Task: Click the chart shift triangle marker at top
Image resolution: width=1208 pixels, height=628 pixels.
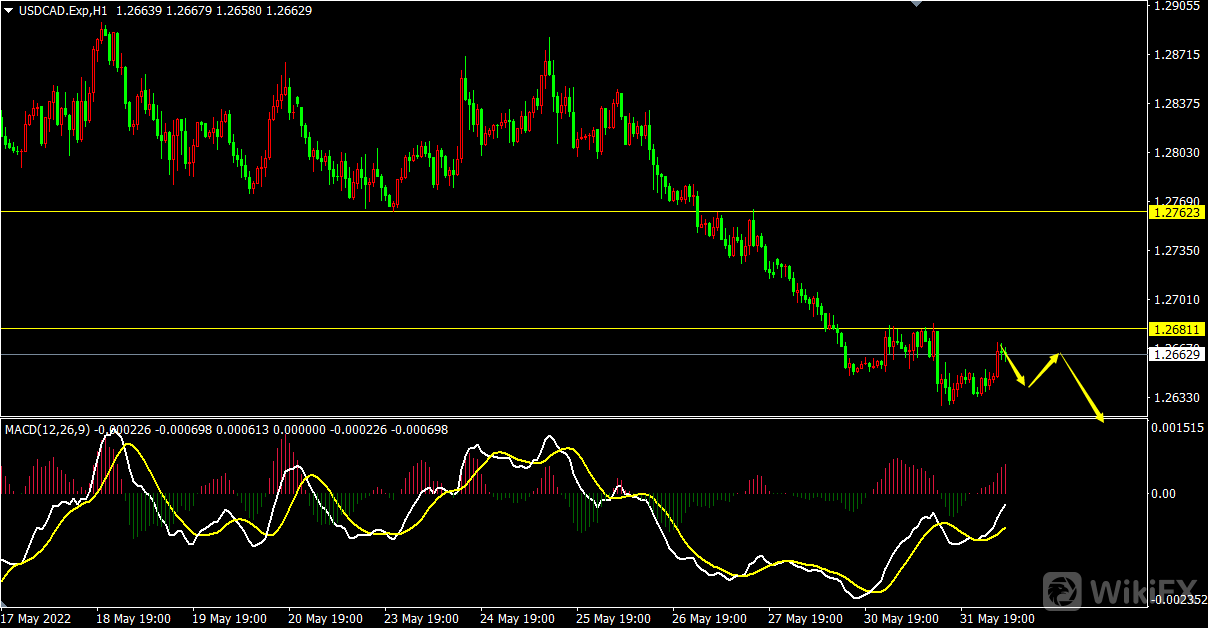Action: click(x=916, y=4)
